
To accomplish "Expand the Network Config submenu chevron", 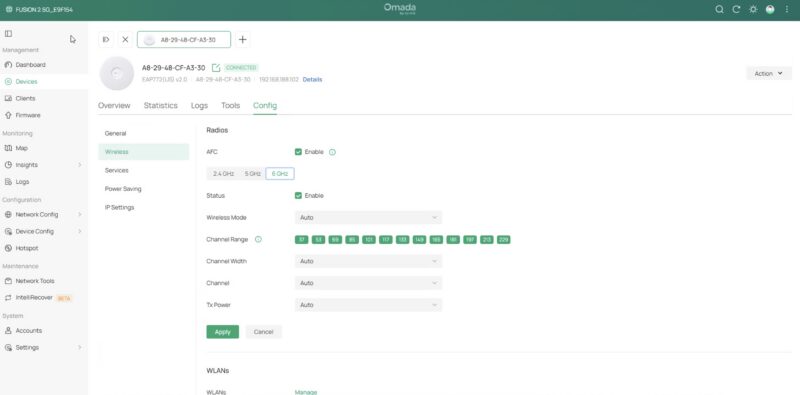I will [80, 214].
